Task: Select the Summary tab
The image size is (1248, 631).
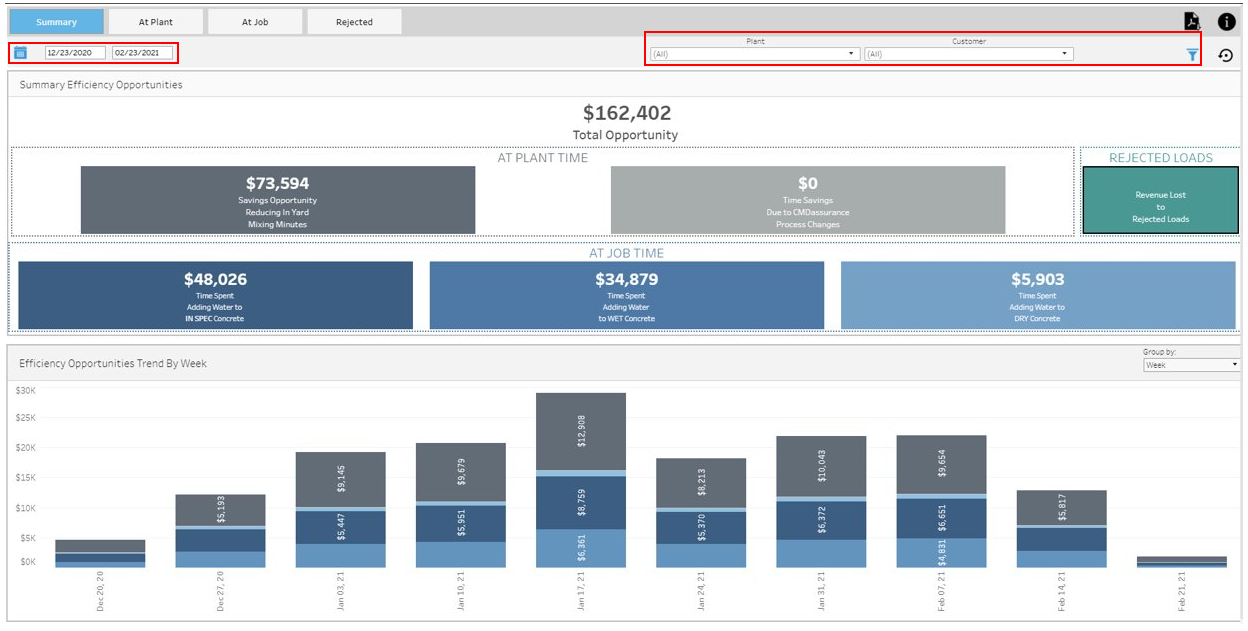Action: click(x=57, y=21)
